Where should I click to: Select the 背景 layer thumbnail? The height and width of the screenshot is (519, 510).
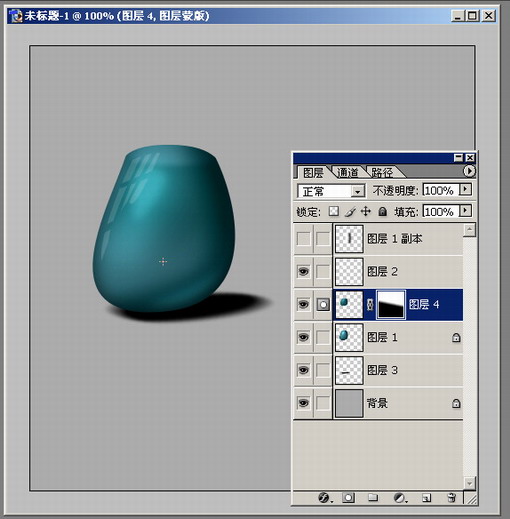349,403
